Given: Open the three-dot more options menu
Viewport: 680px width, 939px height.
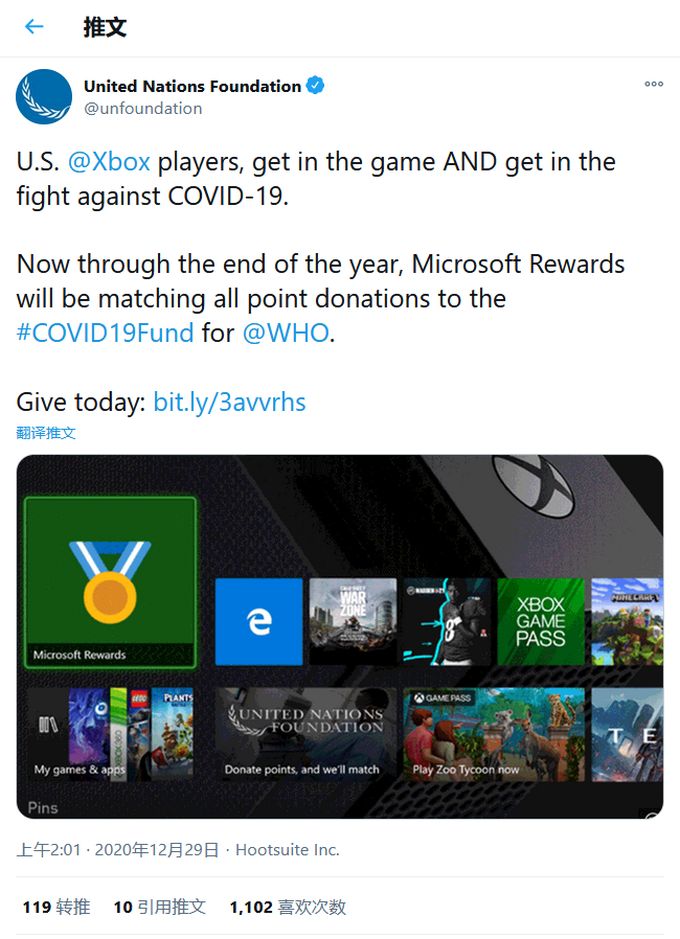Looking at the screenshot, I should coord(654,84).
